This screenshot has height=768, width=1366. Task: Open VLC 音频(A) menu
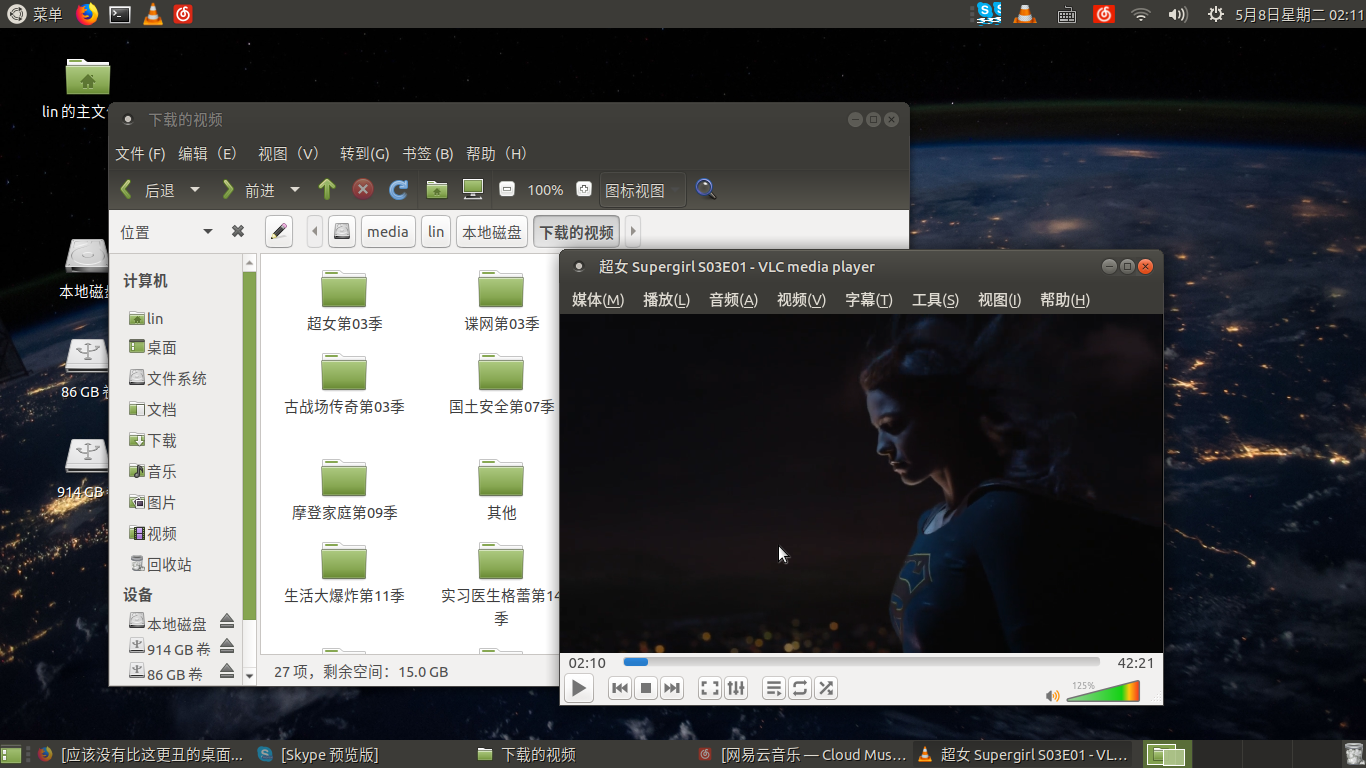click(x=733, y=299)
